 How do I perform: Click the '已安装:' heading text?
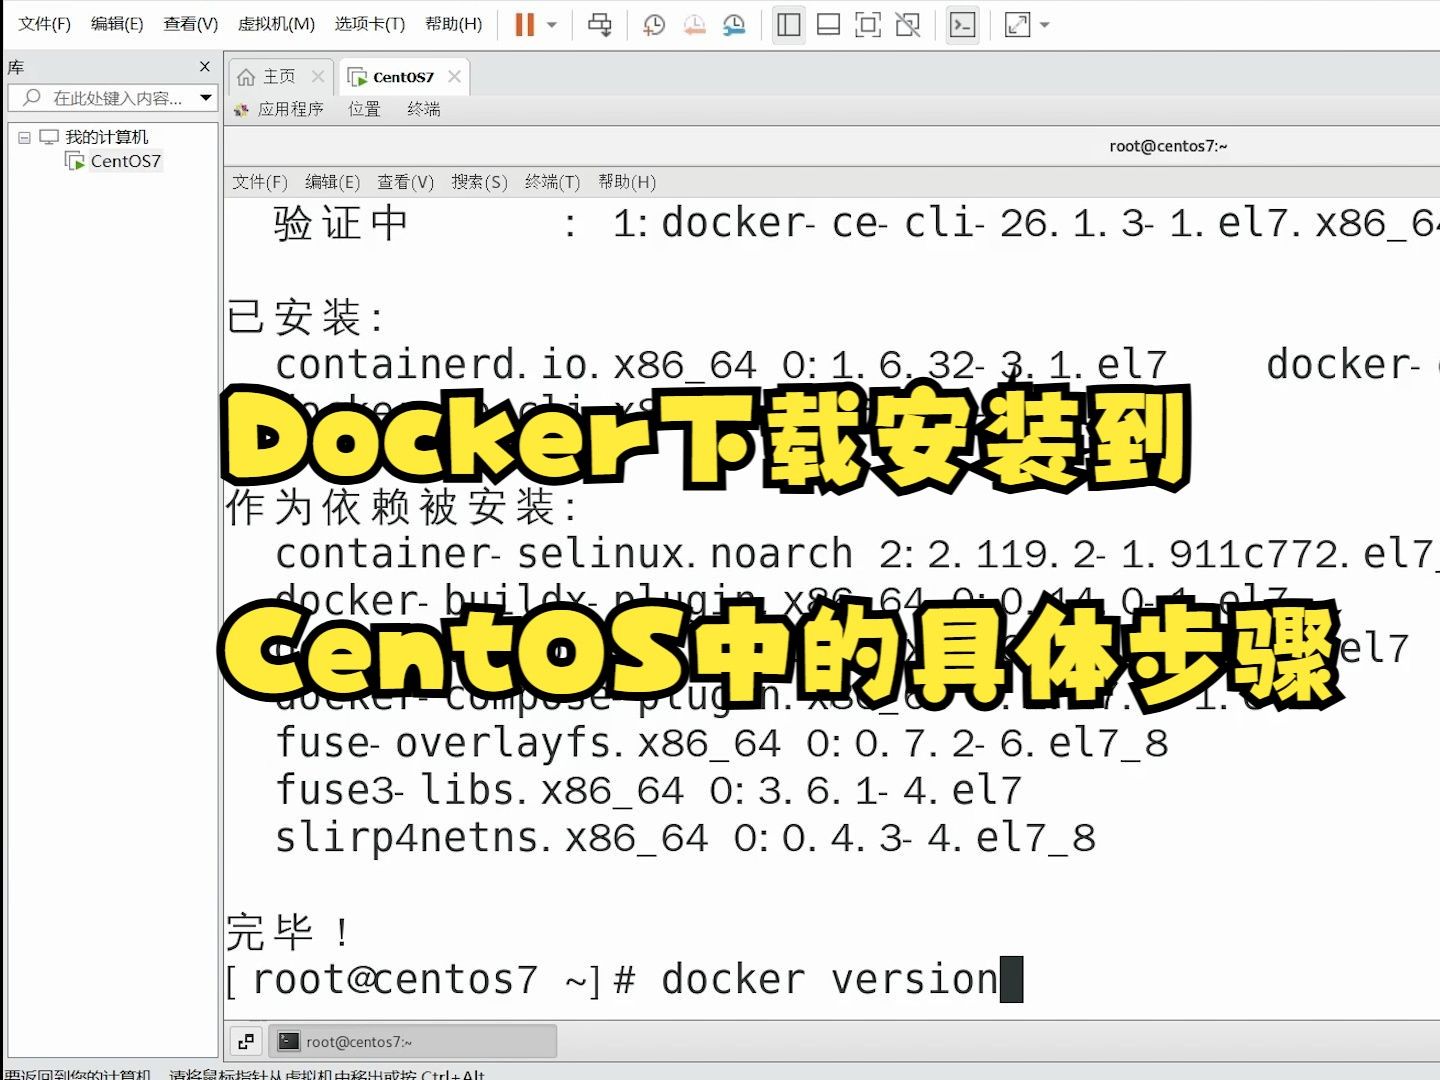[x=305, y=317]
